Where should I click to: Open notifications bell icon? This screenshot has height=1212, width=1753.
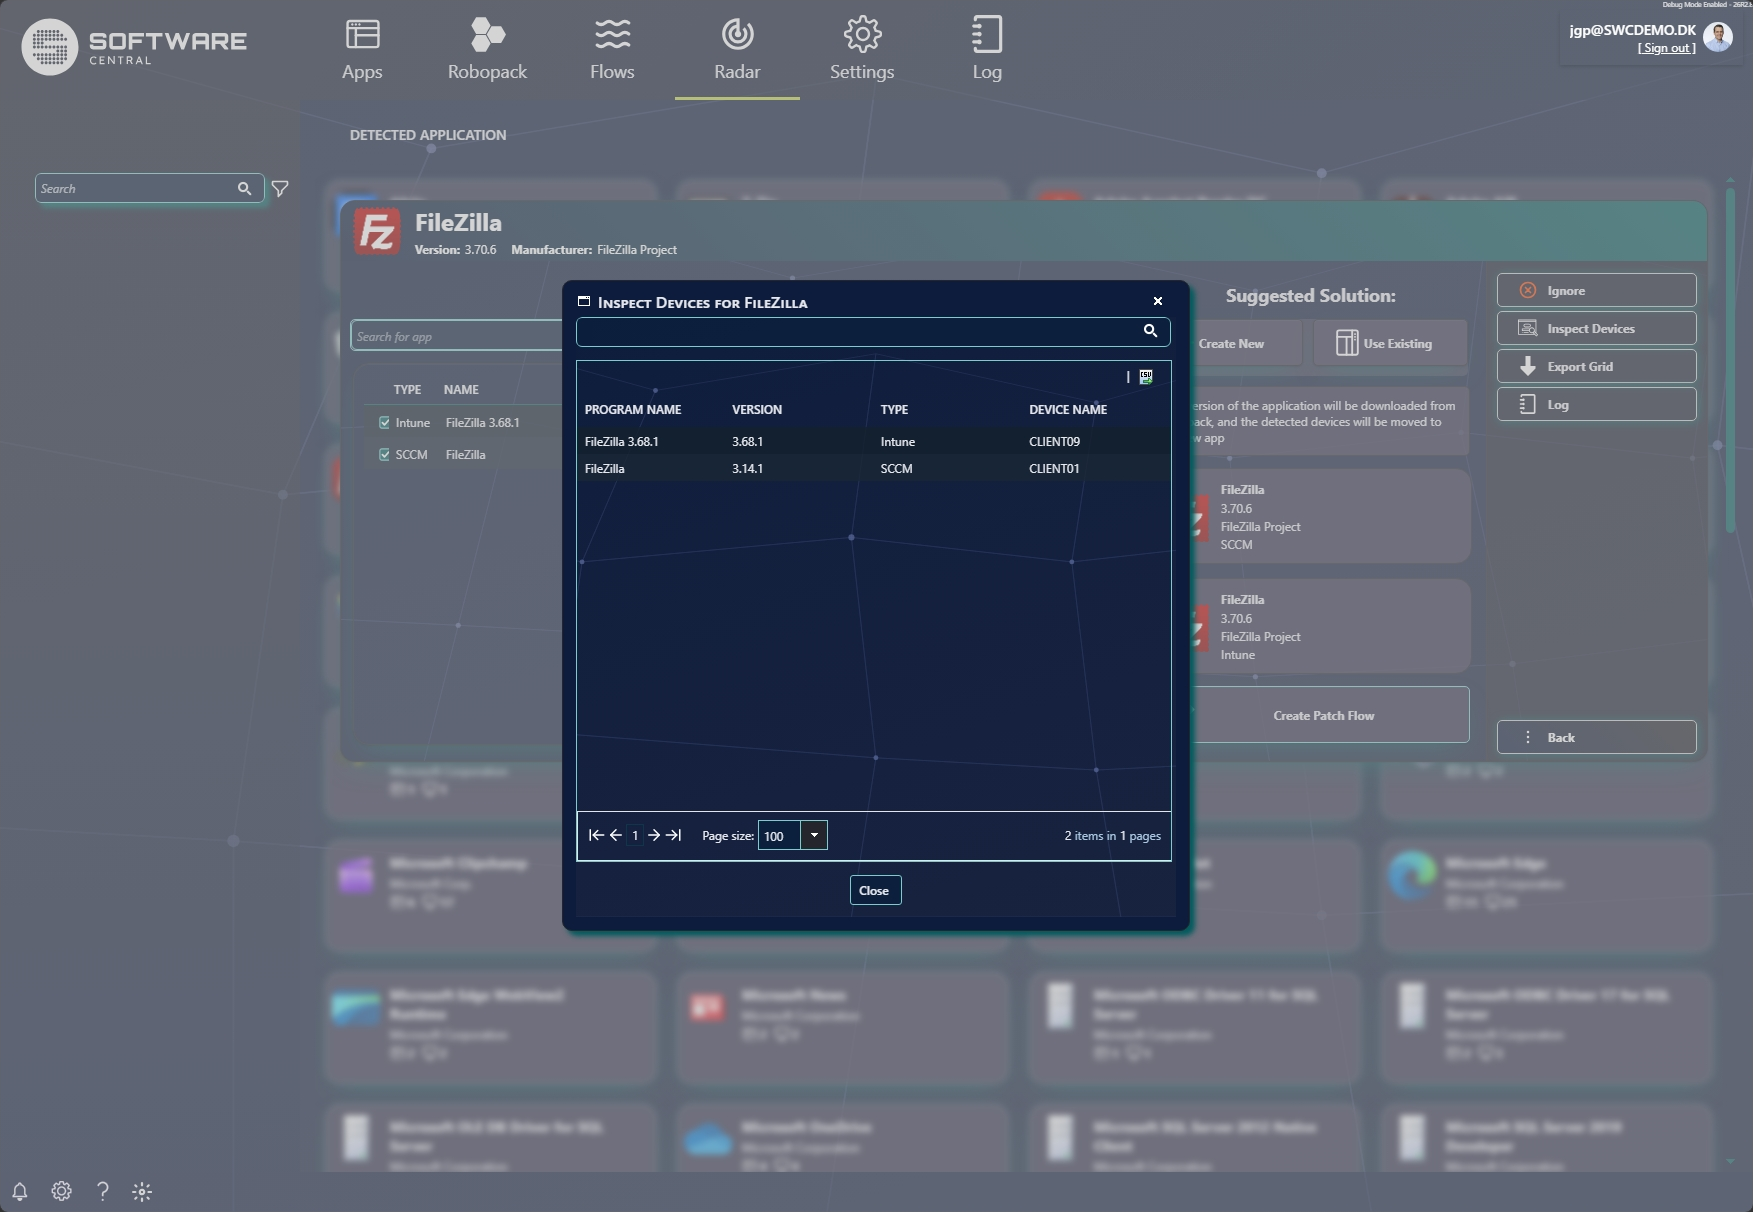20,1191
